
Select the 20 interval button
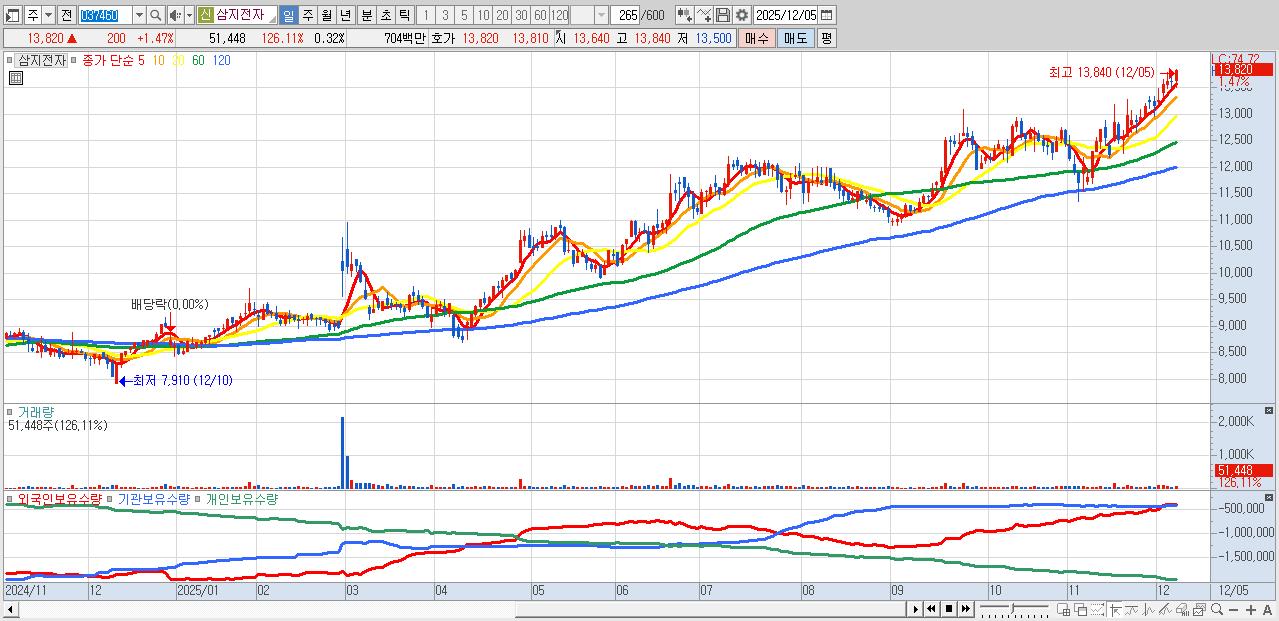point(502,15)
